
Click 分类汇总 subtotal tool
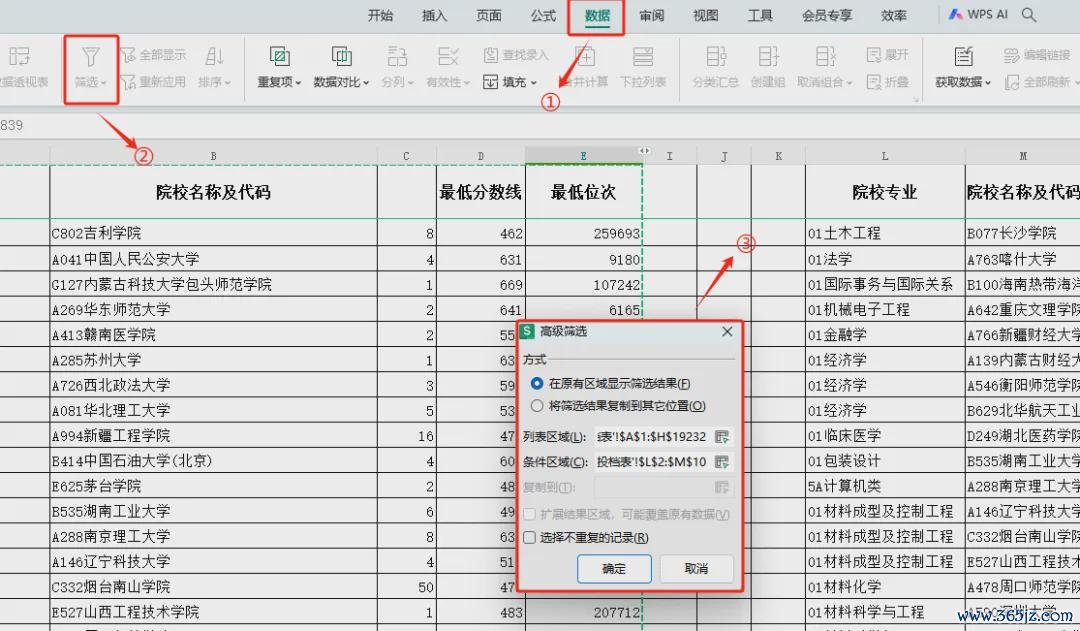(x=716, y=67)
